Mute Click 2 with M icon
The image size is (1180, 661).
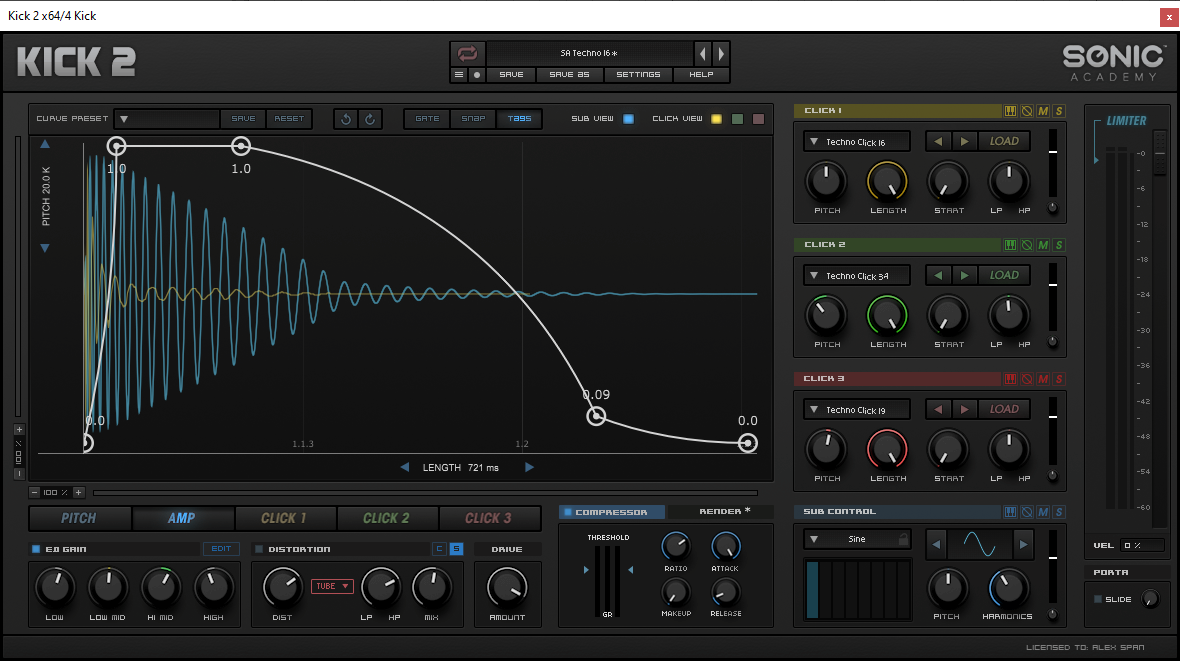[1043, 245]
